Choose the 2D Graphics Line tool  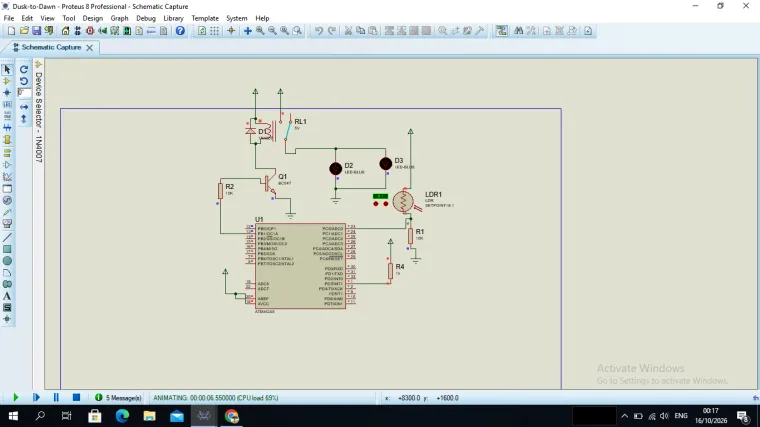pos(7,237)
